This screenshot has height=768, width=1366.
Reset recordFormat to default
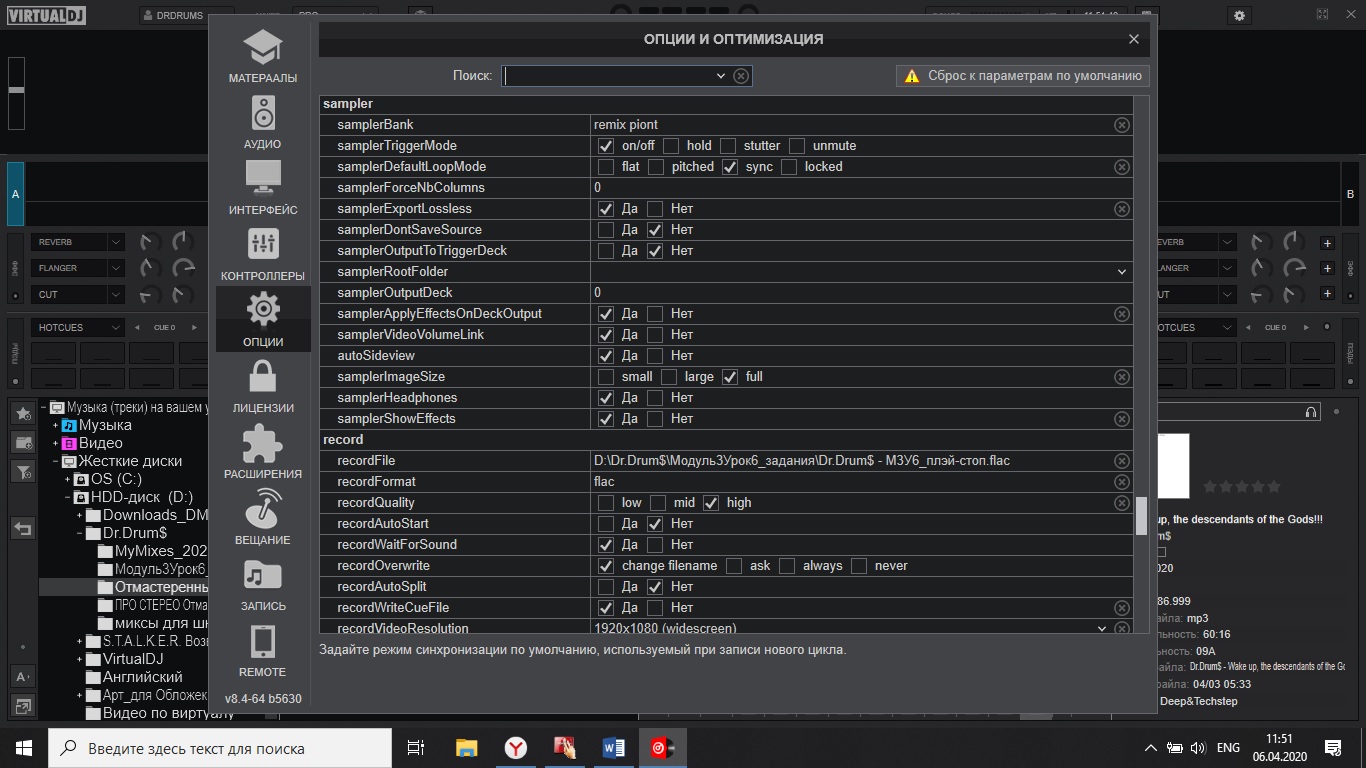coord(1122,482)
